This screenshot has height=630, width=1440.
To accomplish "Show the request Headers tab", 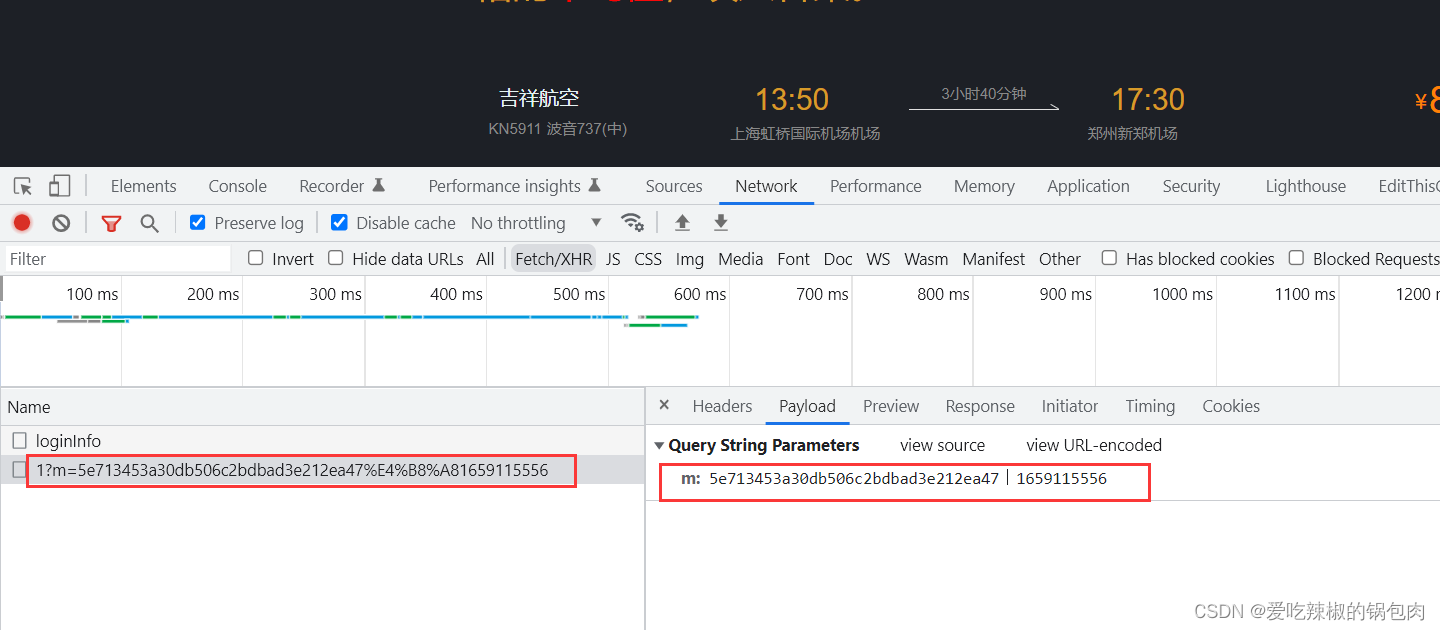I will pyautogui.click(x=722, y=406).
